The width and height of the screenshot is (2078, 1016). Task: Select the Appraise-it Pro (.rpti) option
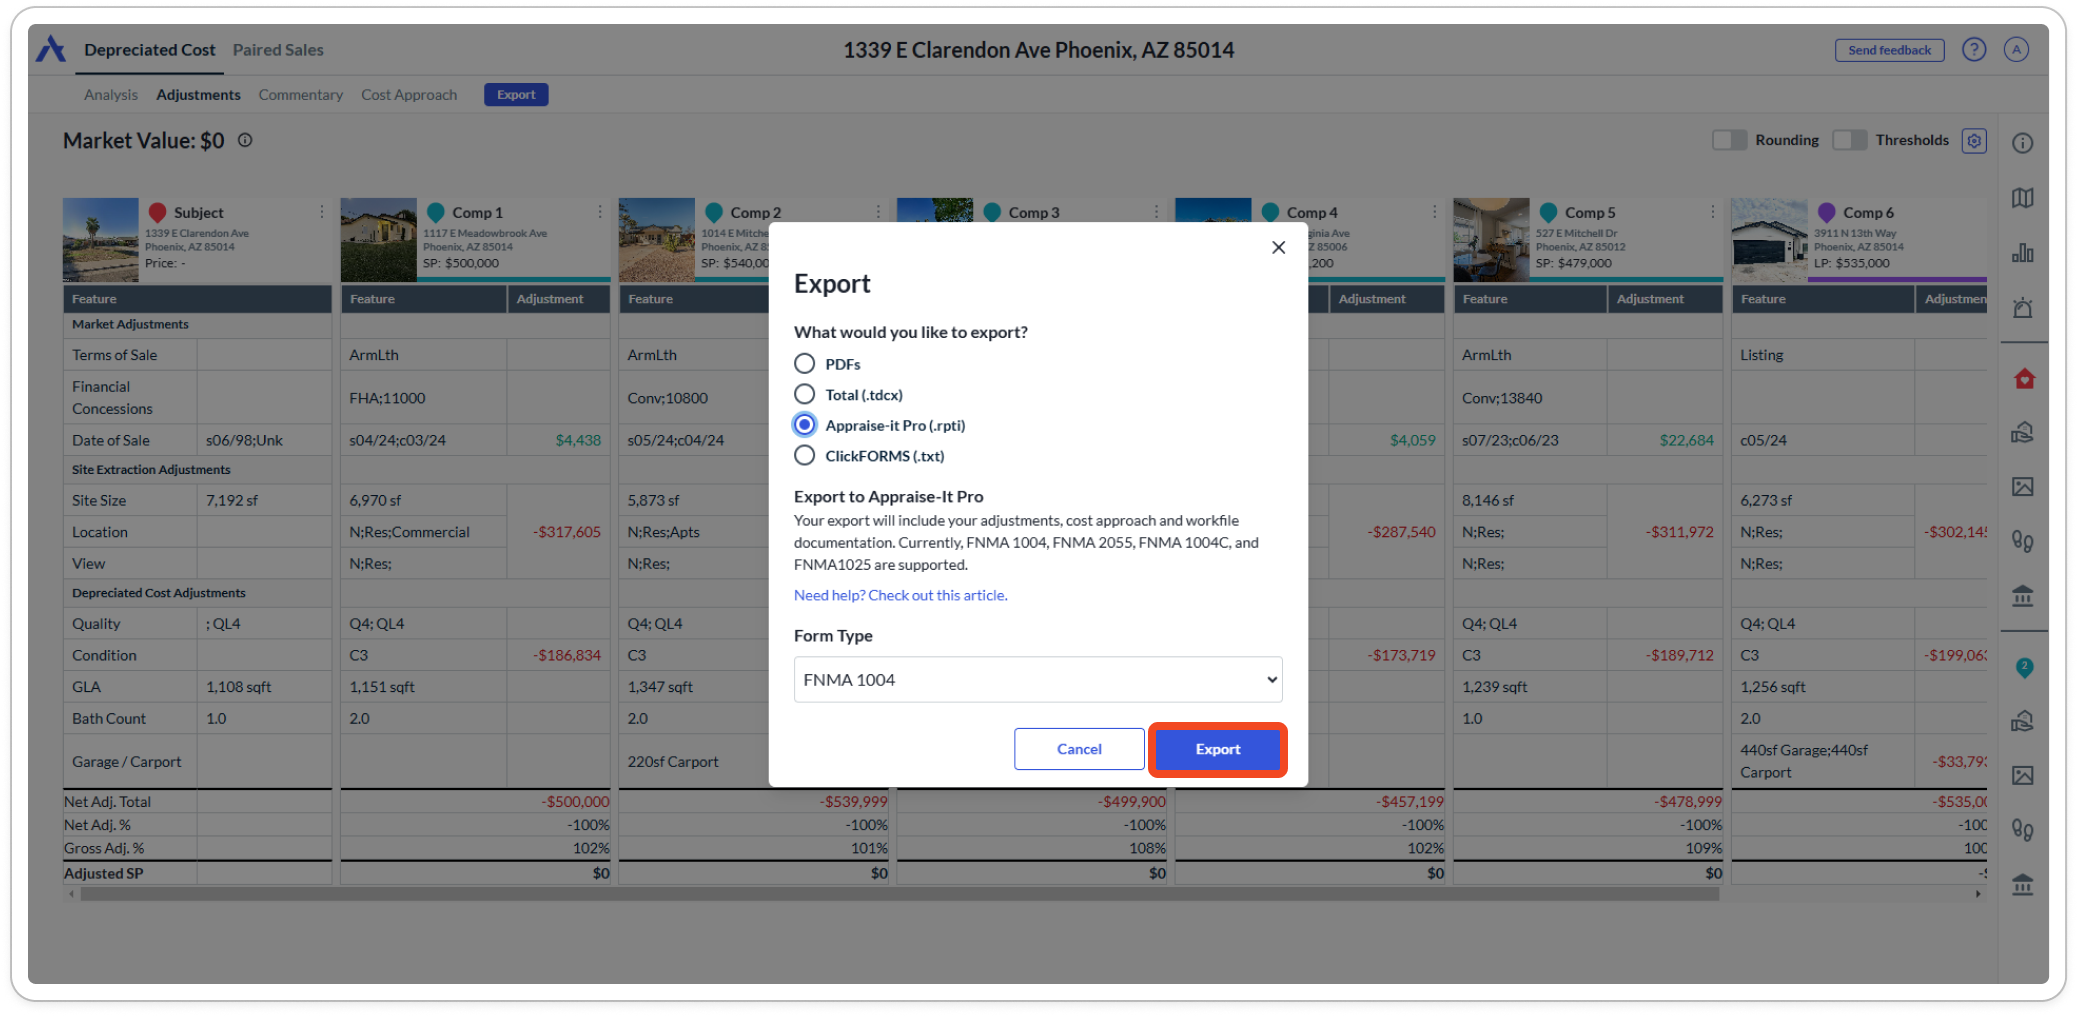pos(804,425)
